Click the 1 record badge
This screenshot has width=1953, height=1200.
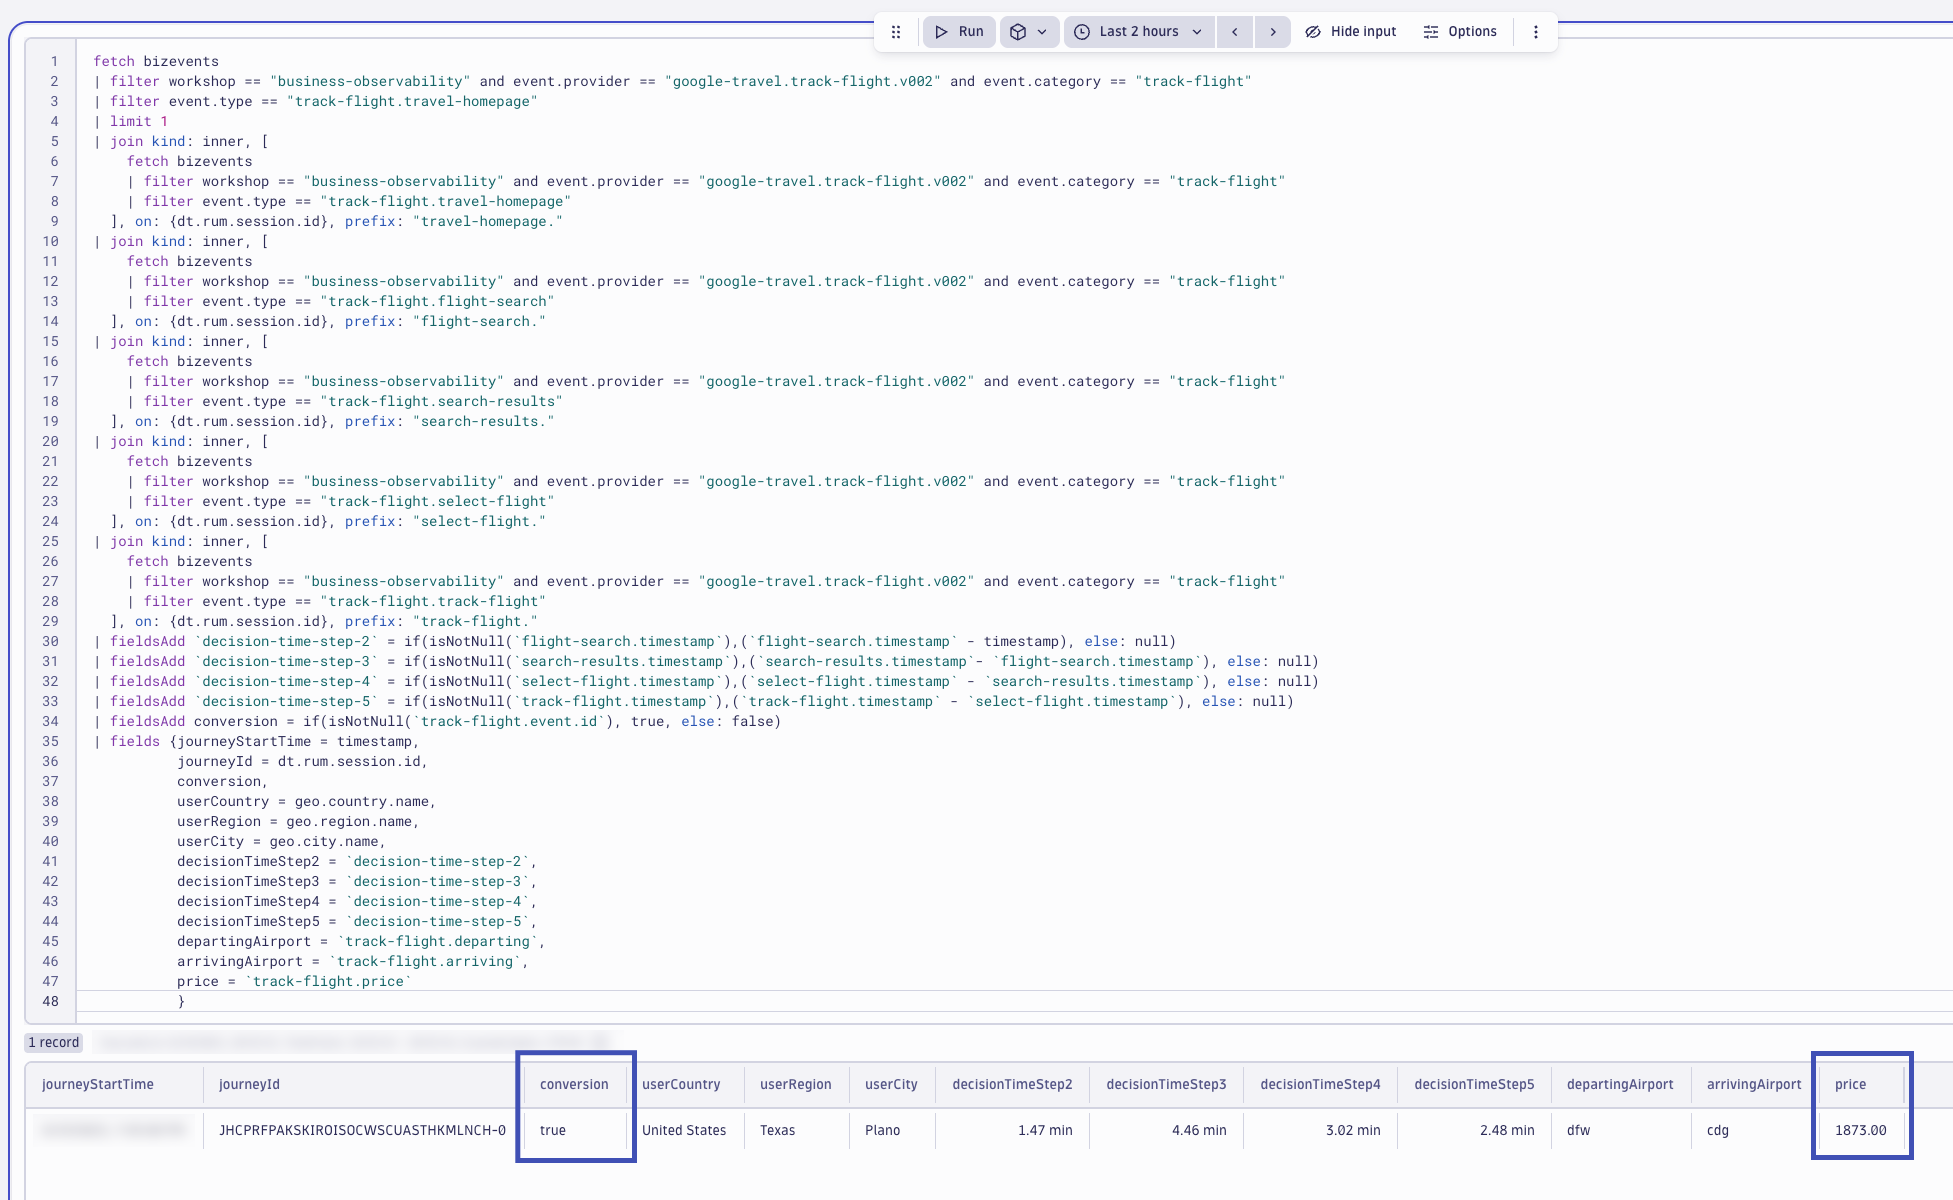[x=53, y=1043]
